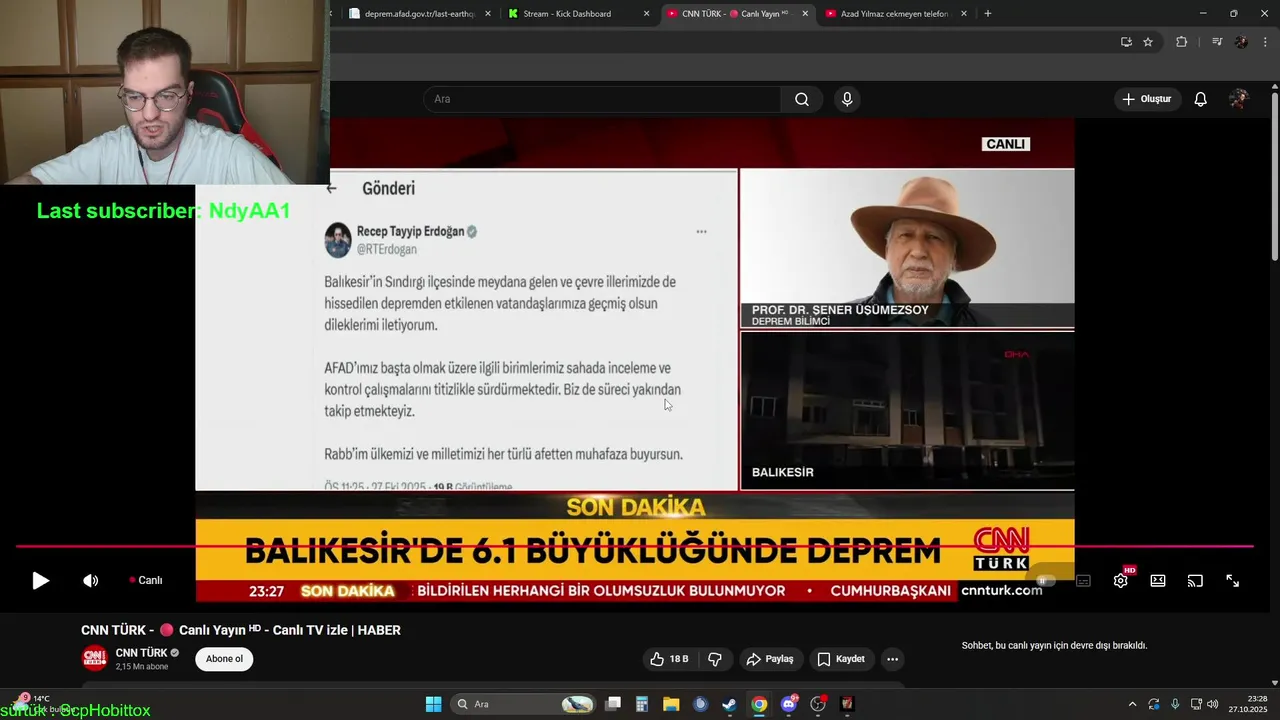Open a new browser tab
This screenshot has height=720, width=1280.
[x=988, y=14]
